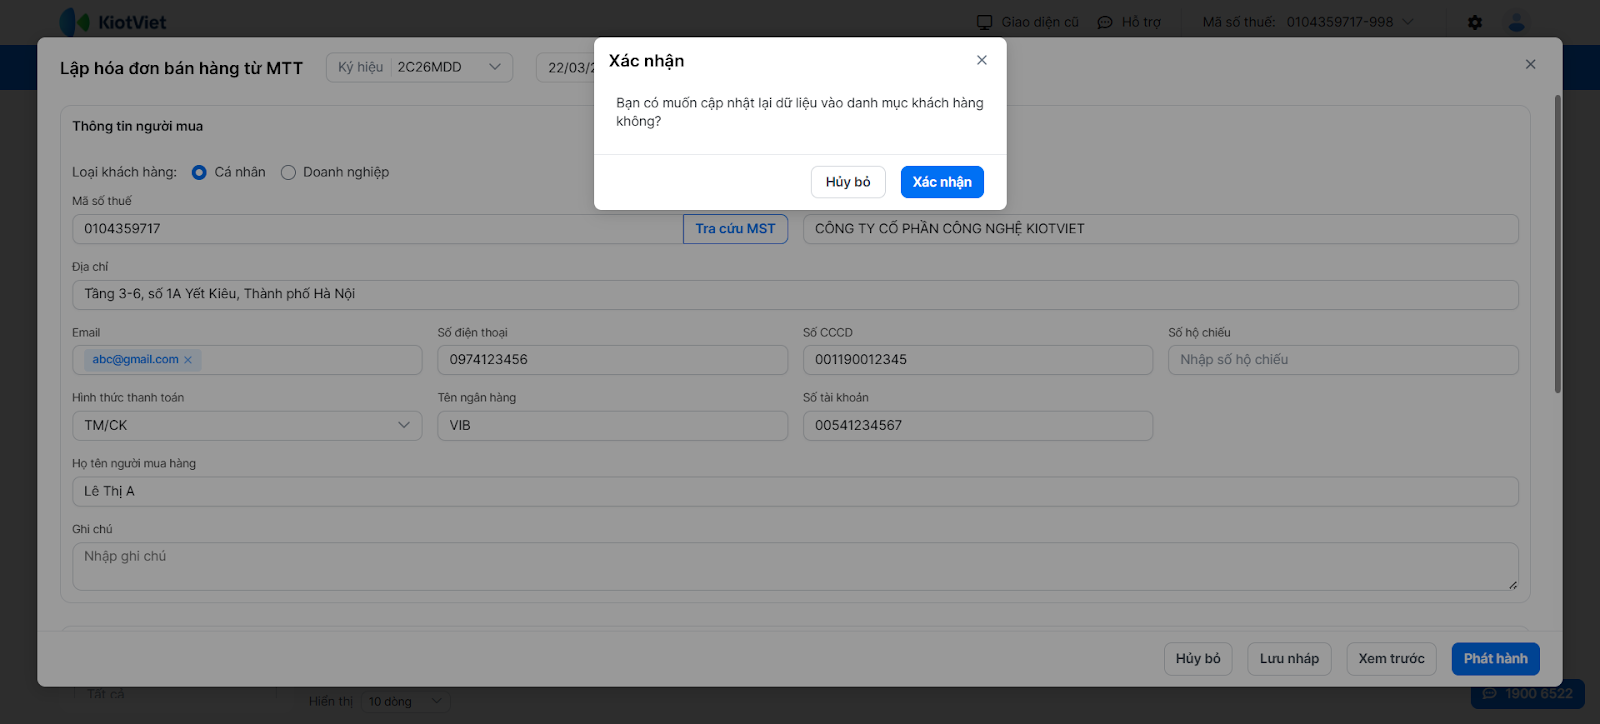Image resolution: width=1600 pixels, height=724 pixels.
Task: Open Hình thức thanh toán dropdown
Action: click(247, 425)
